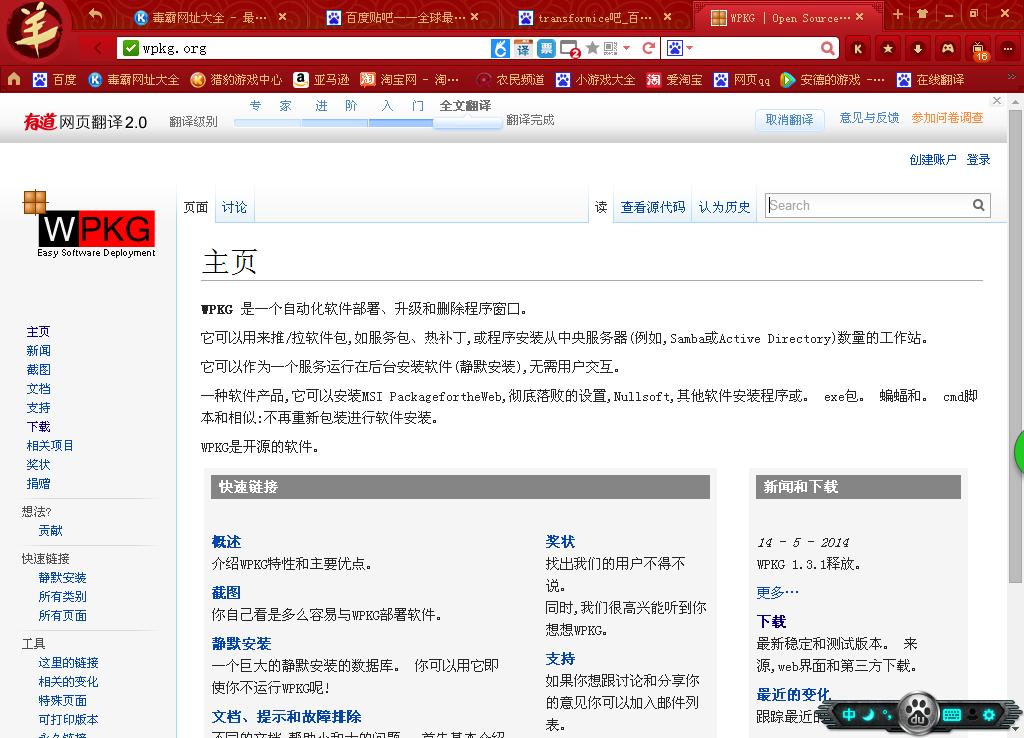Click the 票 ticket icon in address bar
1024x738 pixels.
click(546, 48)
